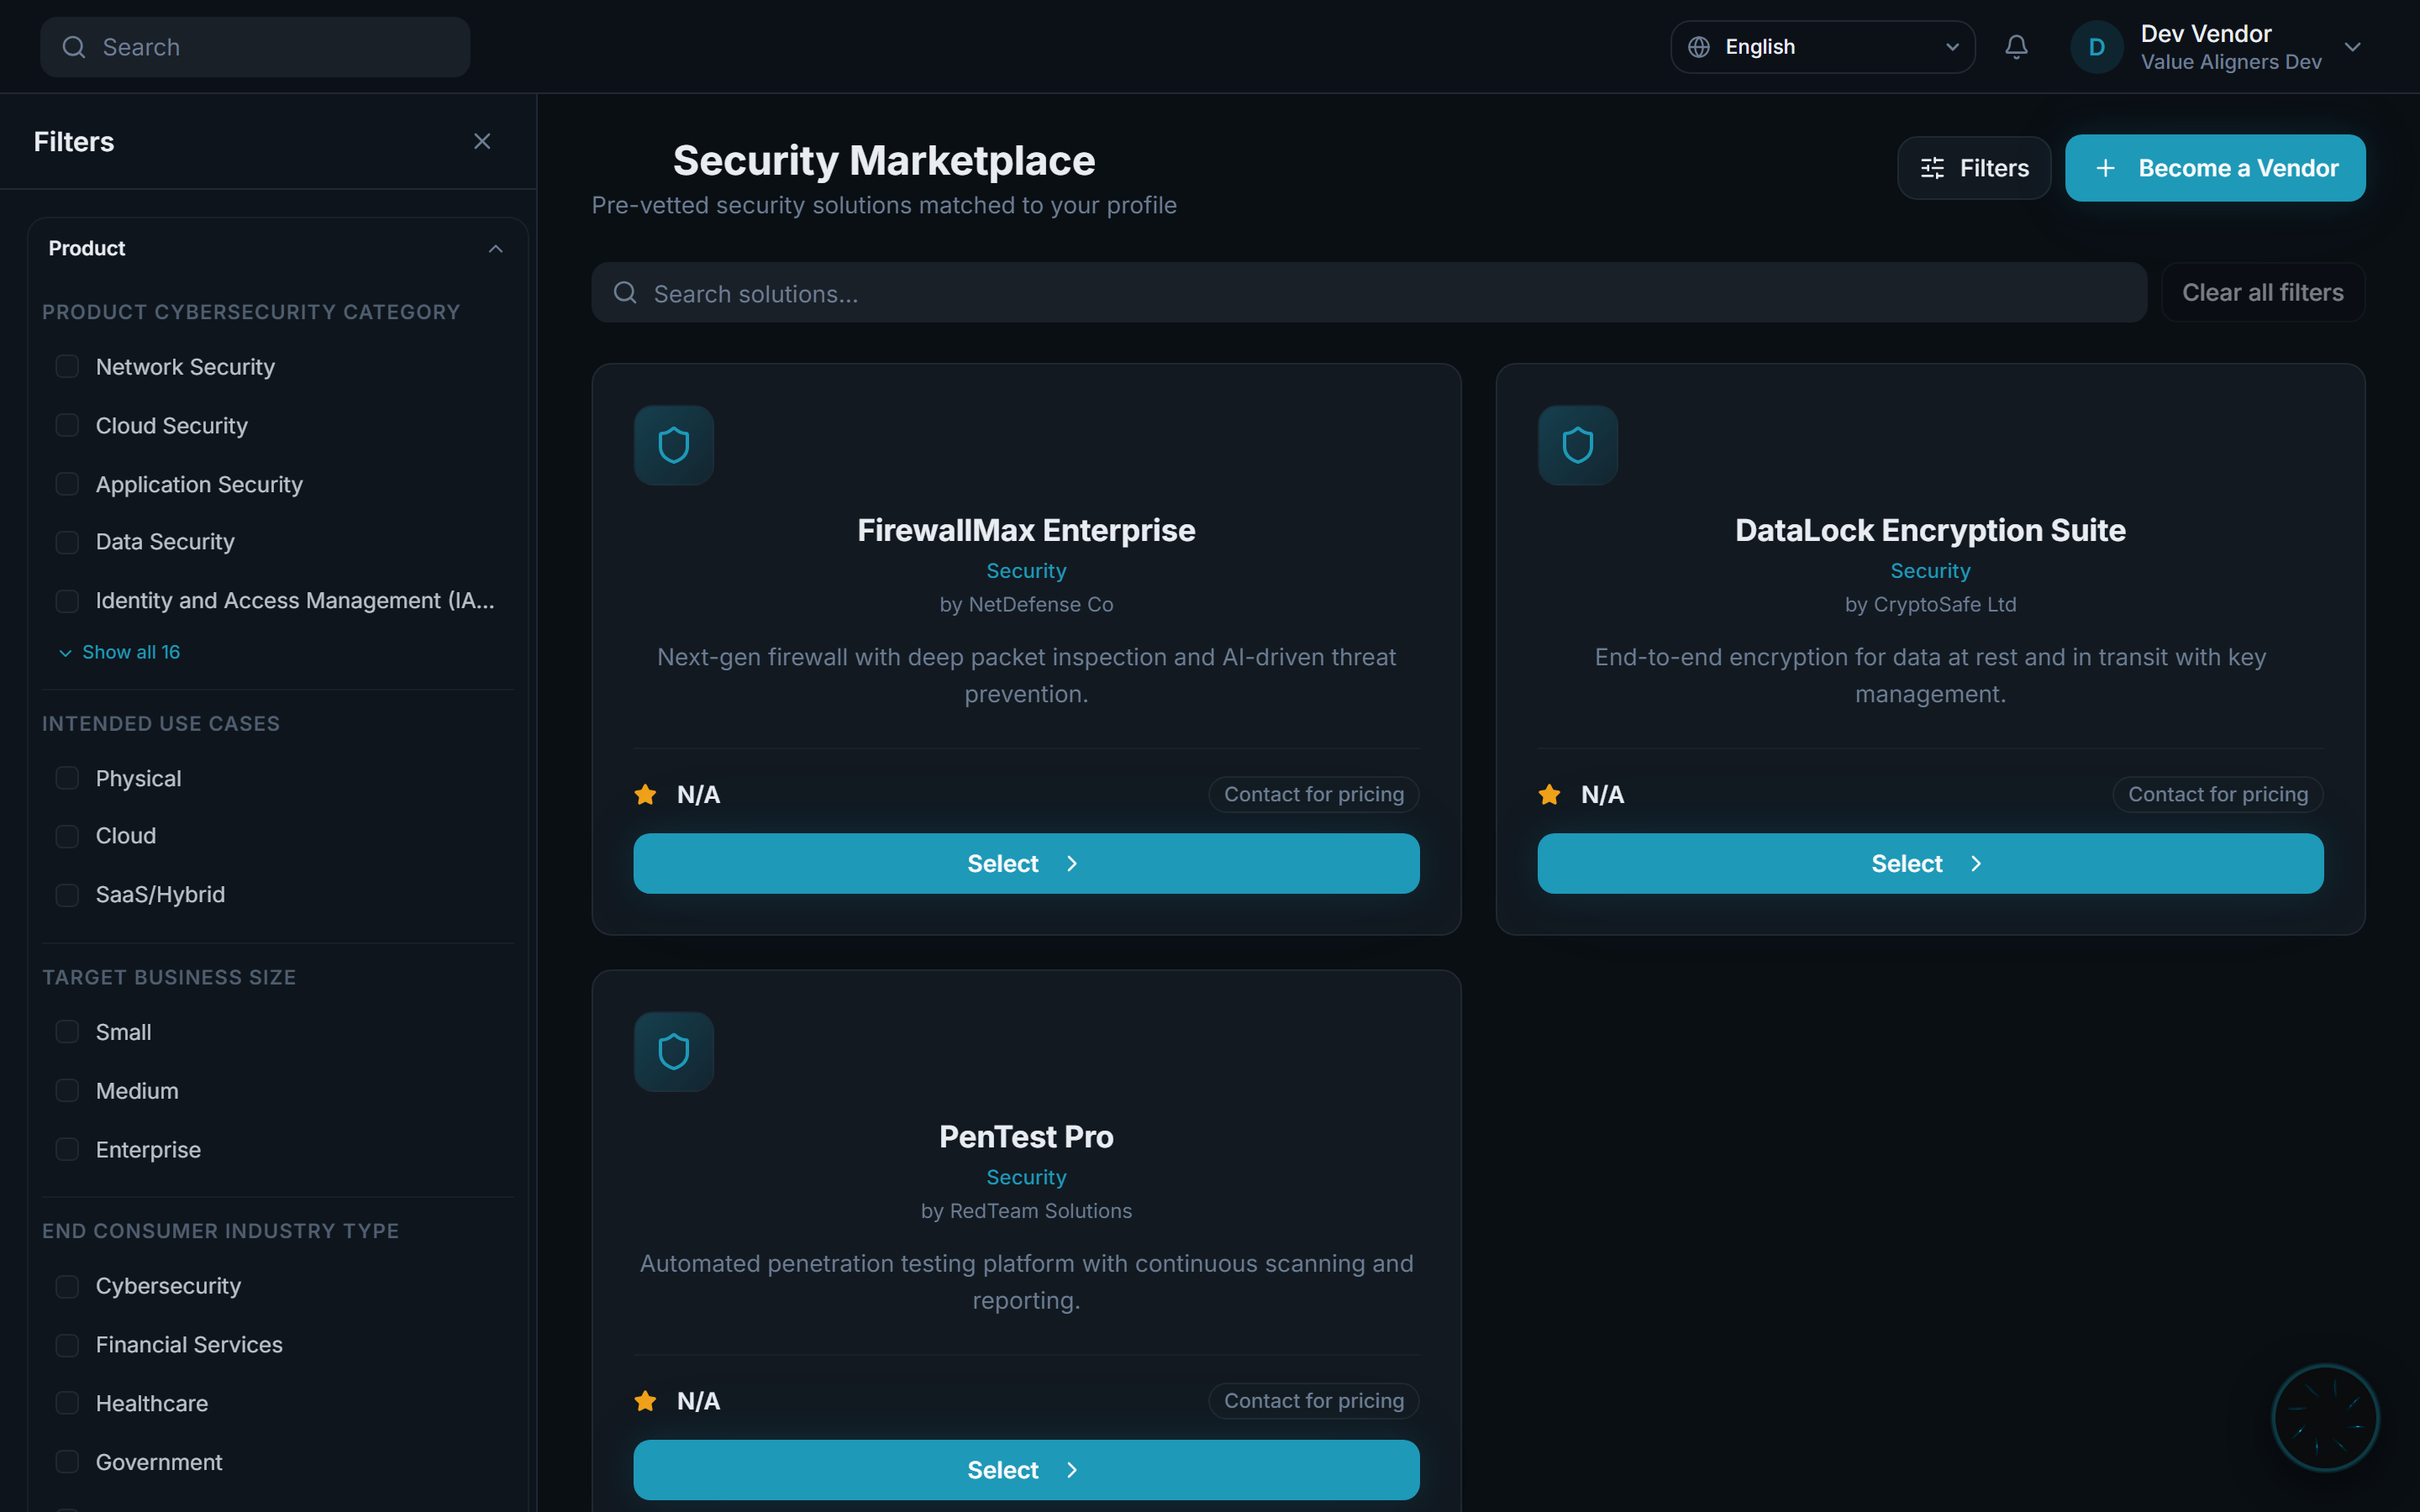
Task: Check the Physical use case
Action: [x=67, y=778]
